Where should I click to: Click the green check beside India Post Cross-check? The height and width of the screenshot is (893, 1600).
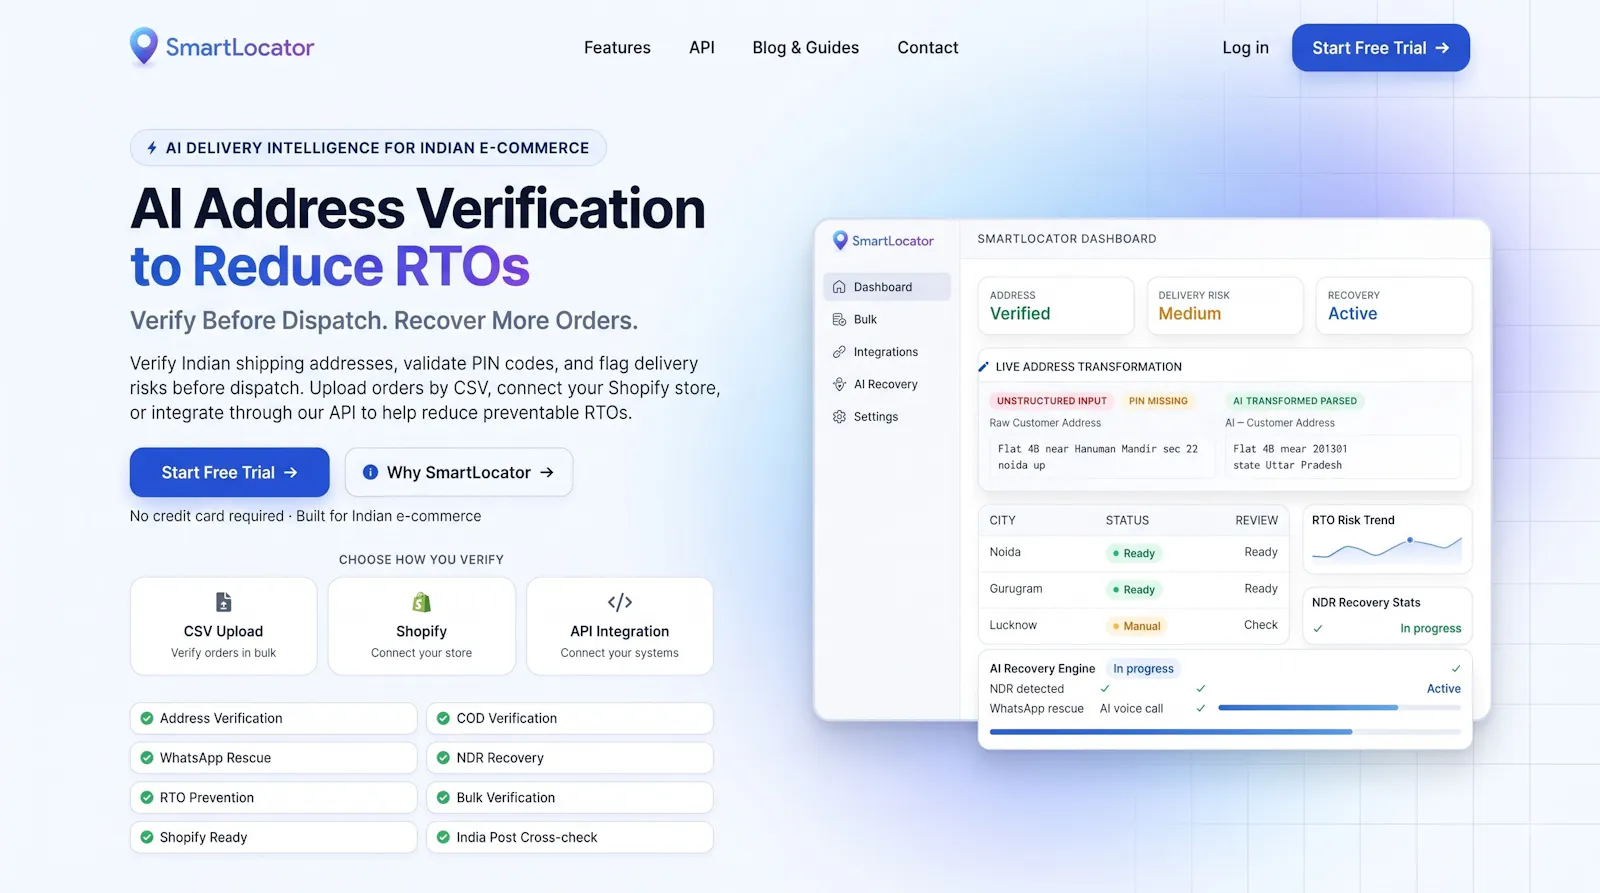[443, 837]
